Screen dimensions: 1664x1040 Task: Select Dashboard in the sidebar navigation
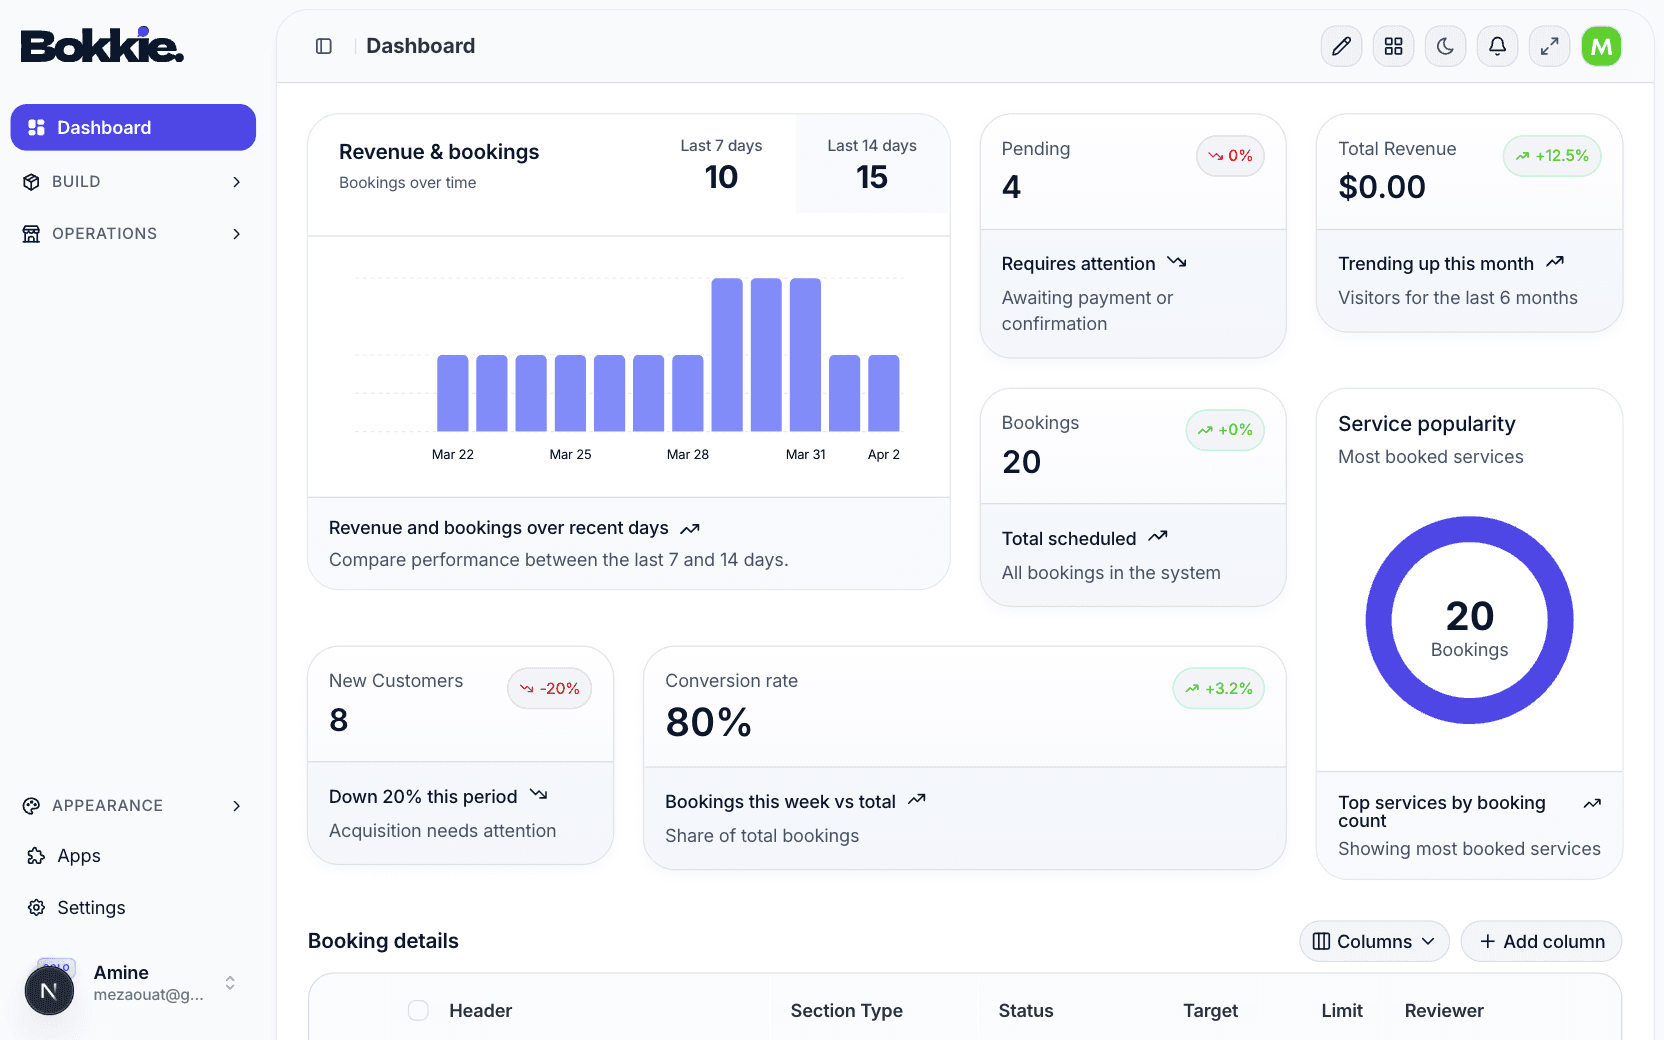pos(132,127)
